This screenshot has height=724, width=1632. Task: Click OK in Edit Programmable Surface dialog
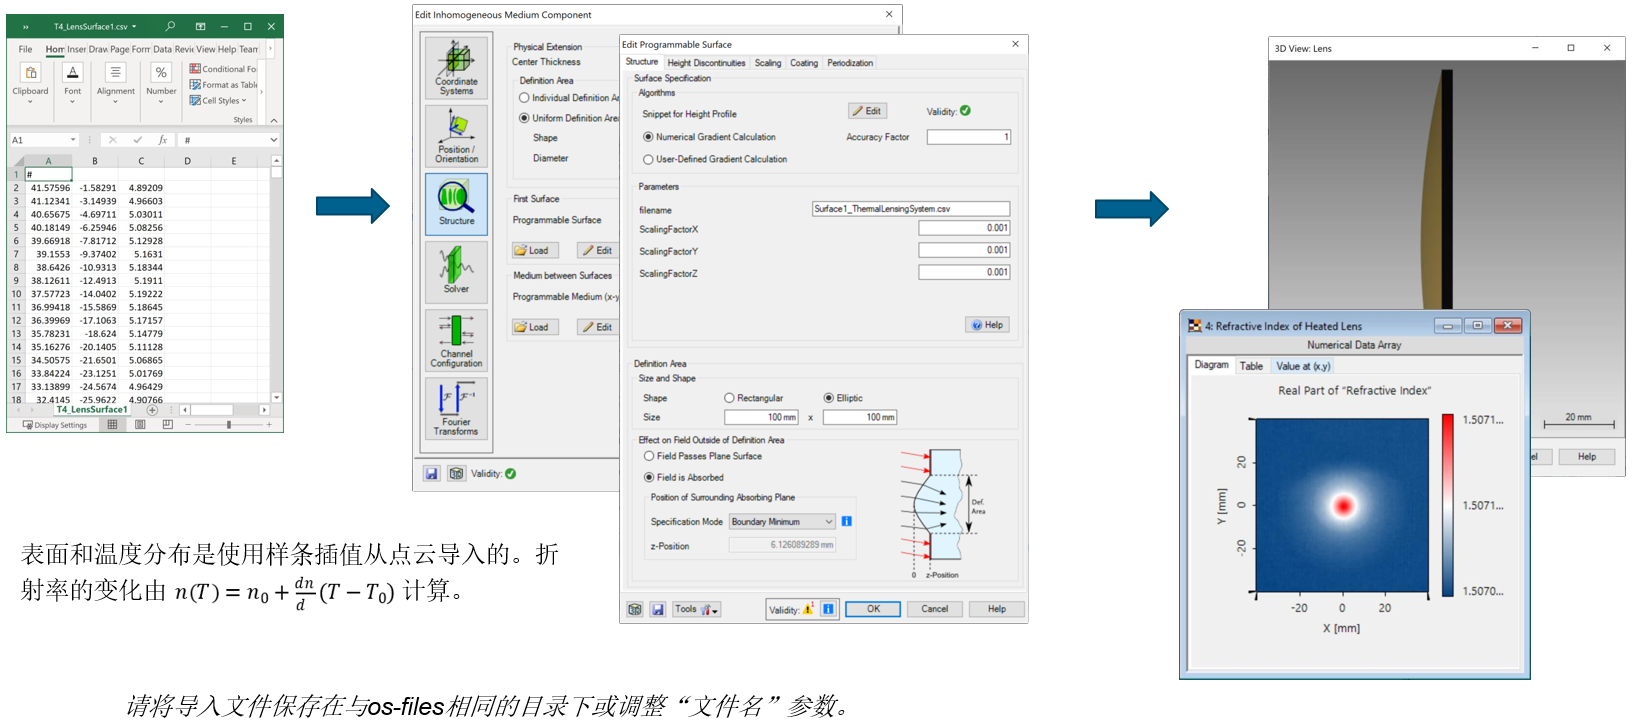coord(873,609)
